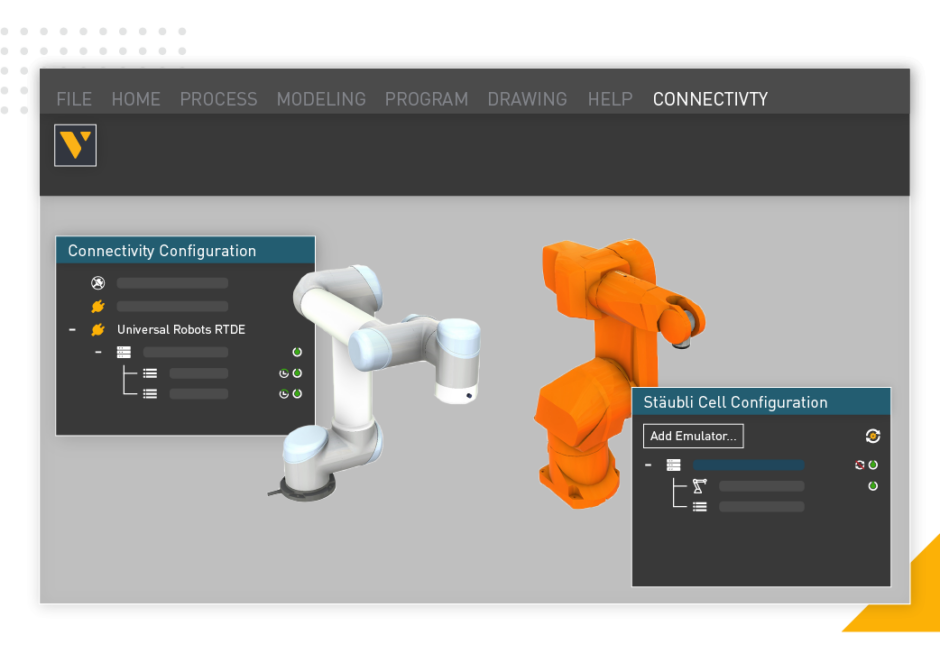
Task: Open the FILE tab
Action: click(74, 99)
